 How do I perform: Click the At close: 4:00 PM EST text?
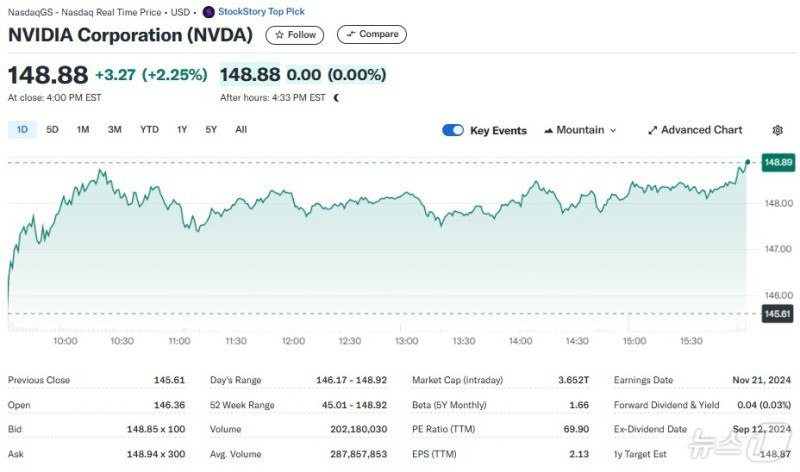(55, 97)
